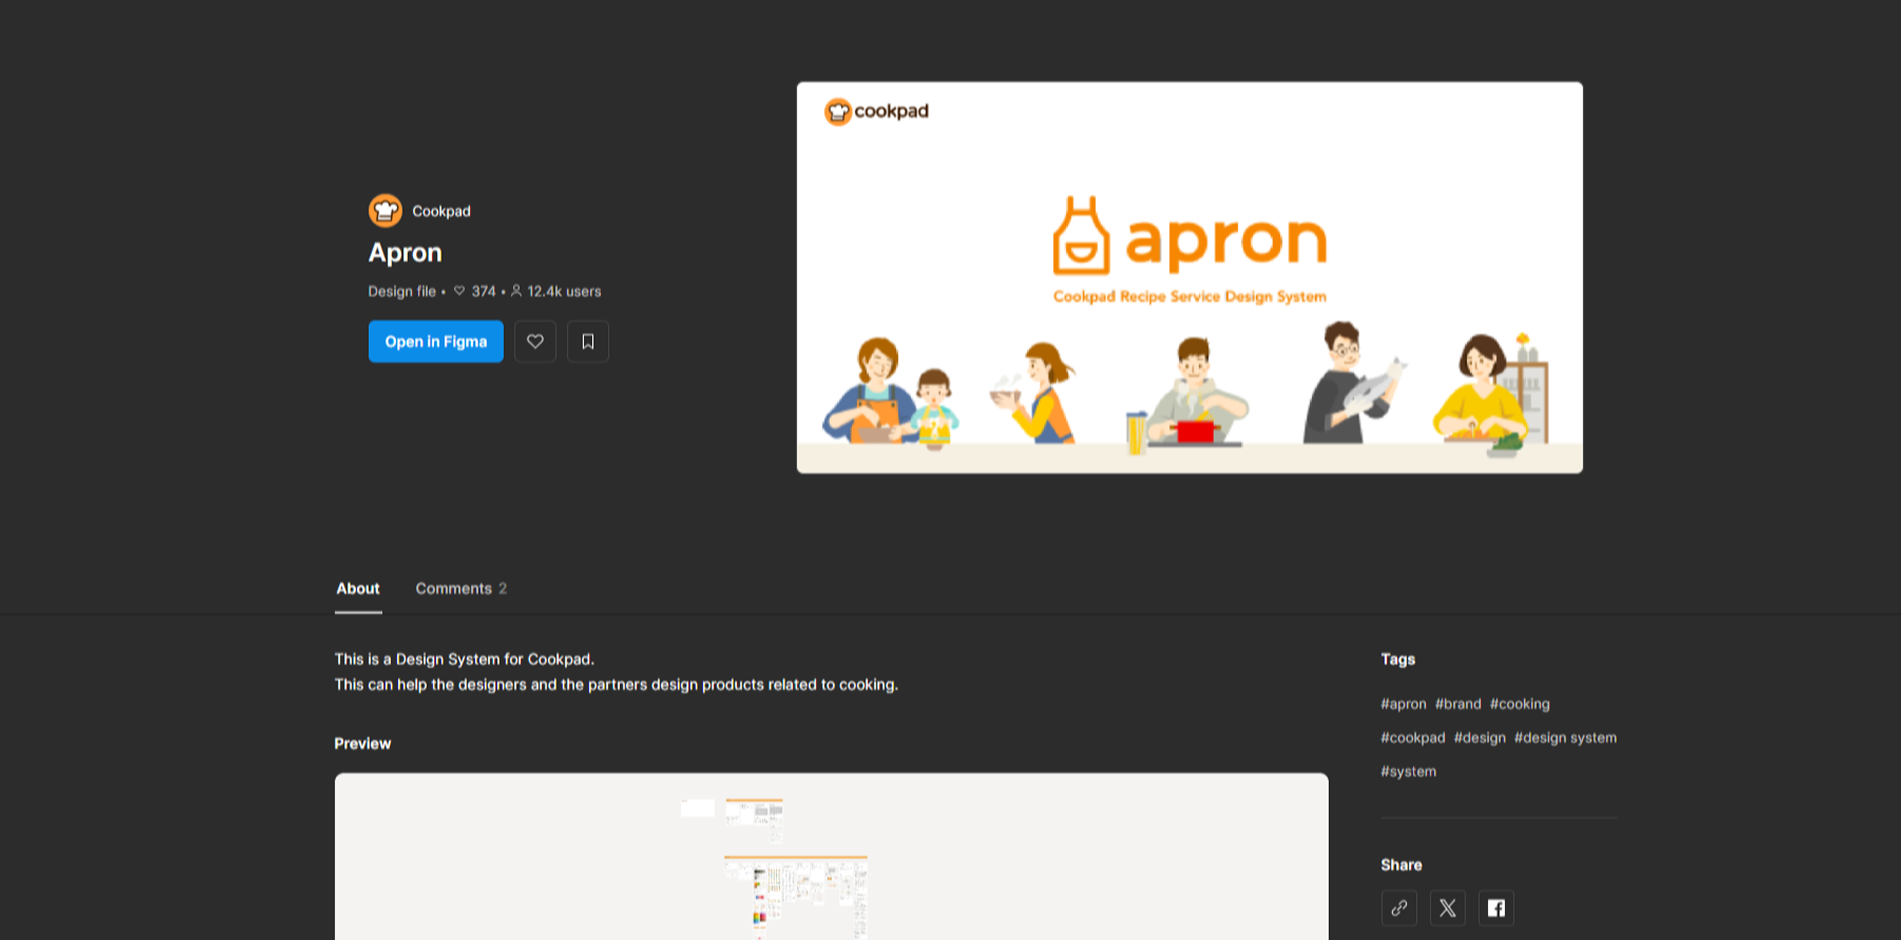Screen dimensions: 1901x940
Task: Click the apron cover image thumbnail
Action: [1190, 278]
